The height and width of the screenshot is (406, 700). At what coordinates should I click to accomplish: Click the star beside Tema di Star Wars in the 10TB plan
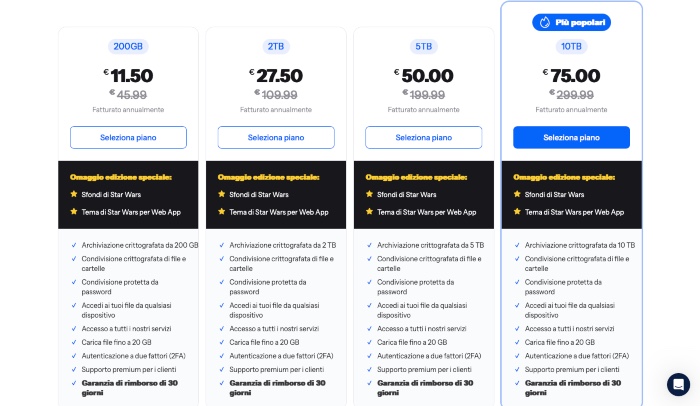click(x=518, y=212)
